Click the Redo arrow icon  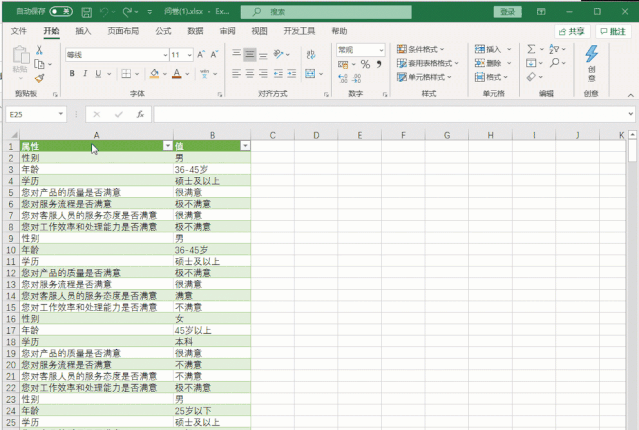click(x=127, y=12)
